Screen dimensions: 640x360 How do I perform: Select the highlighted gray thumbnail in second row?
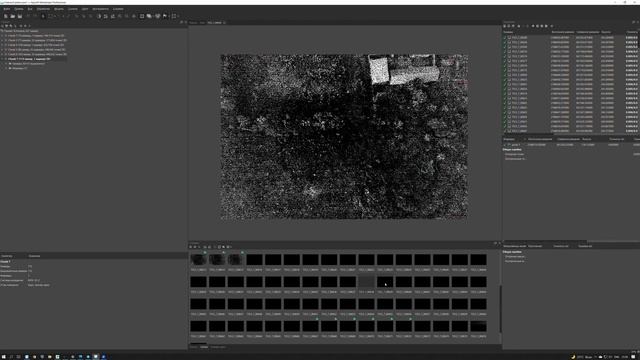tap(366, 282)
